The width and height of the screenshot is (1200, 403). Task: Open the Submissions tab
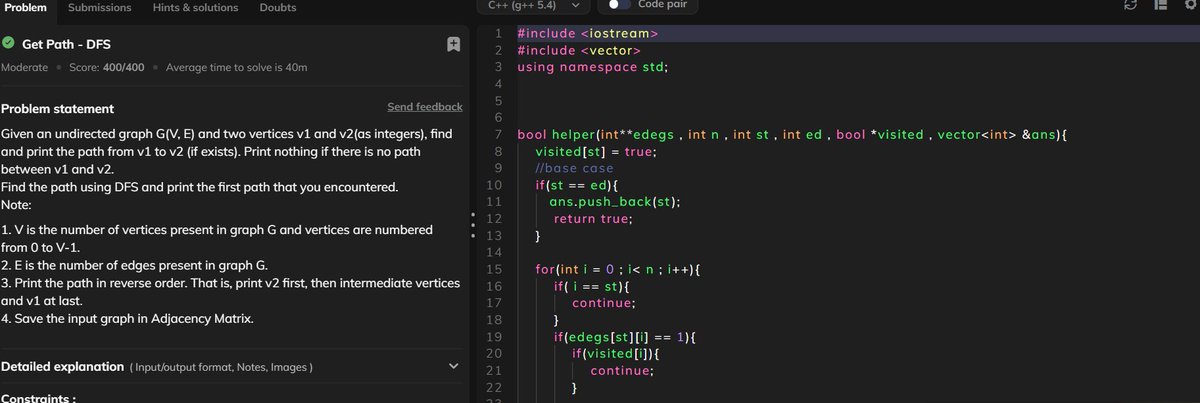tap(99, 8)
